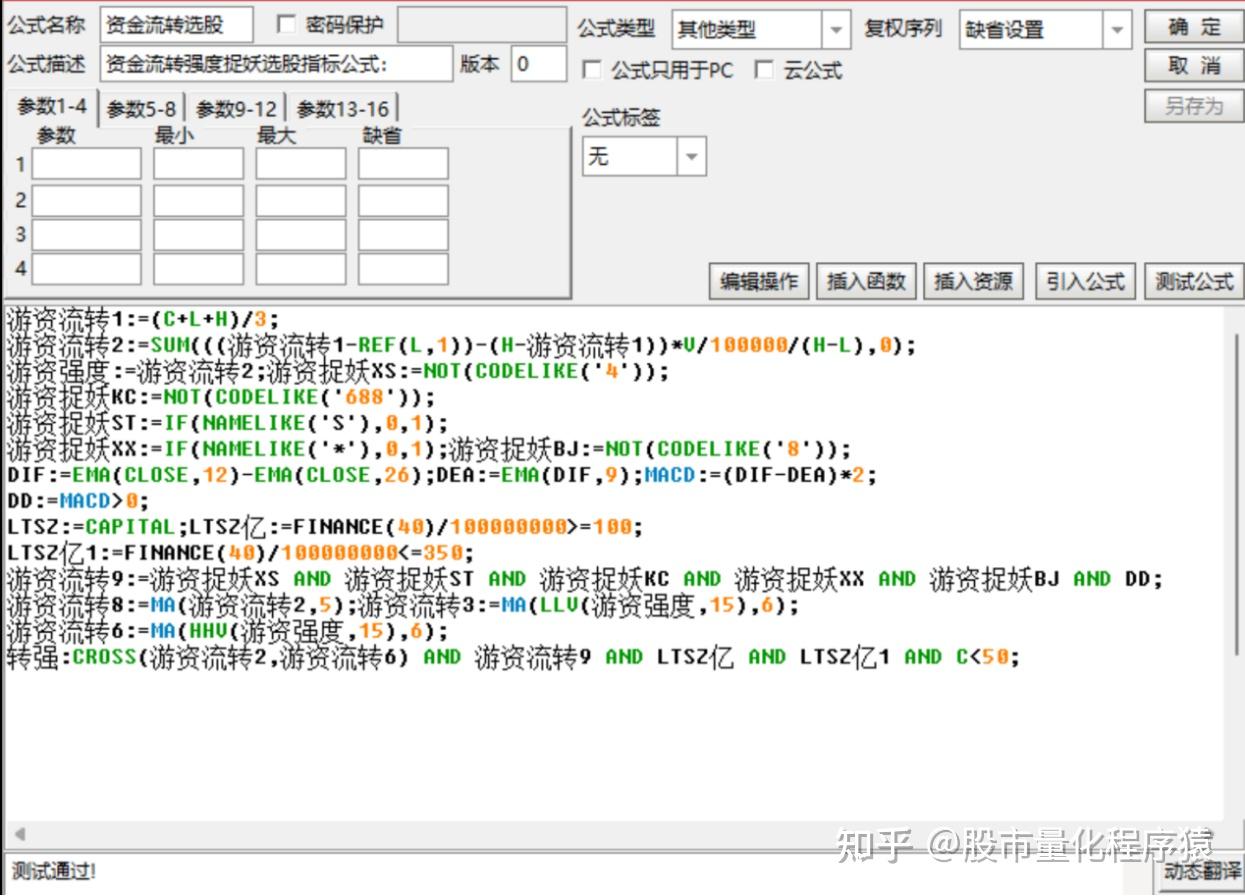This screenshot has width=1245, height=896.
Task: Open the 复权序列 dropdown showing 缺省设置
Action: point(1045,30)
